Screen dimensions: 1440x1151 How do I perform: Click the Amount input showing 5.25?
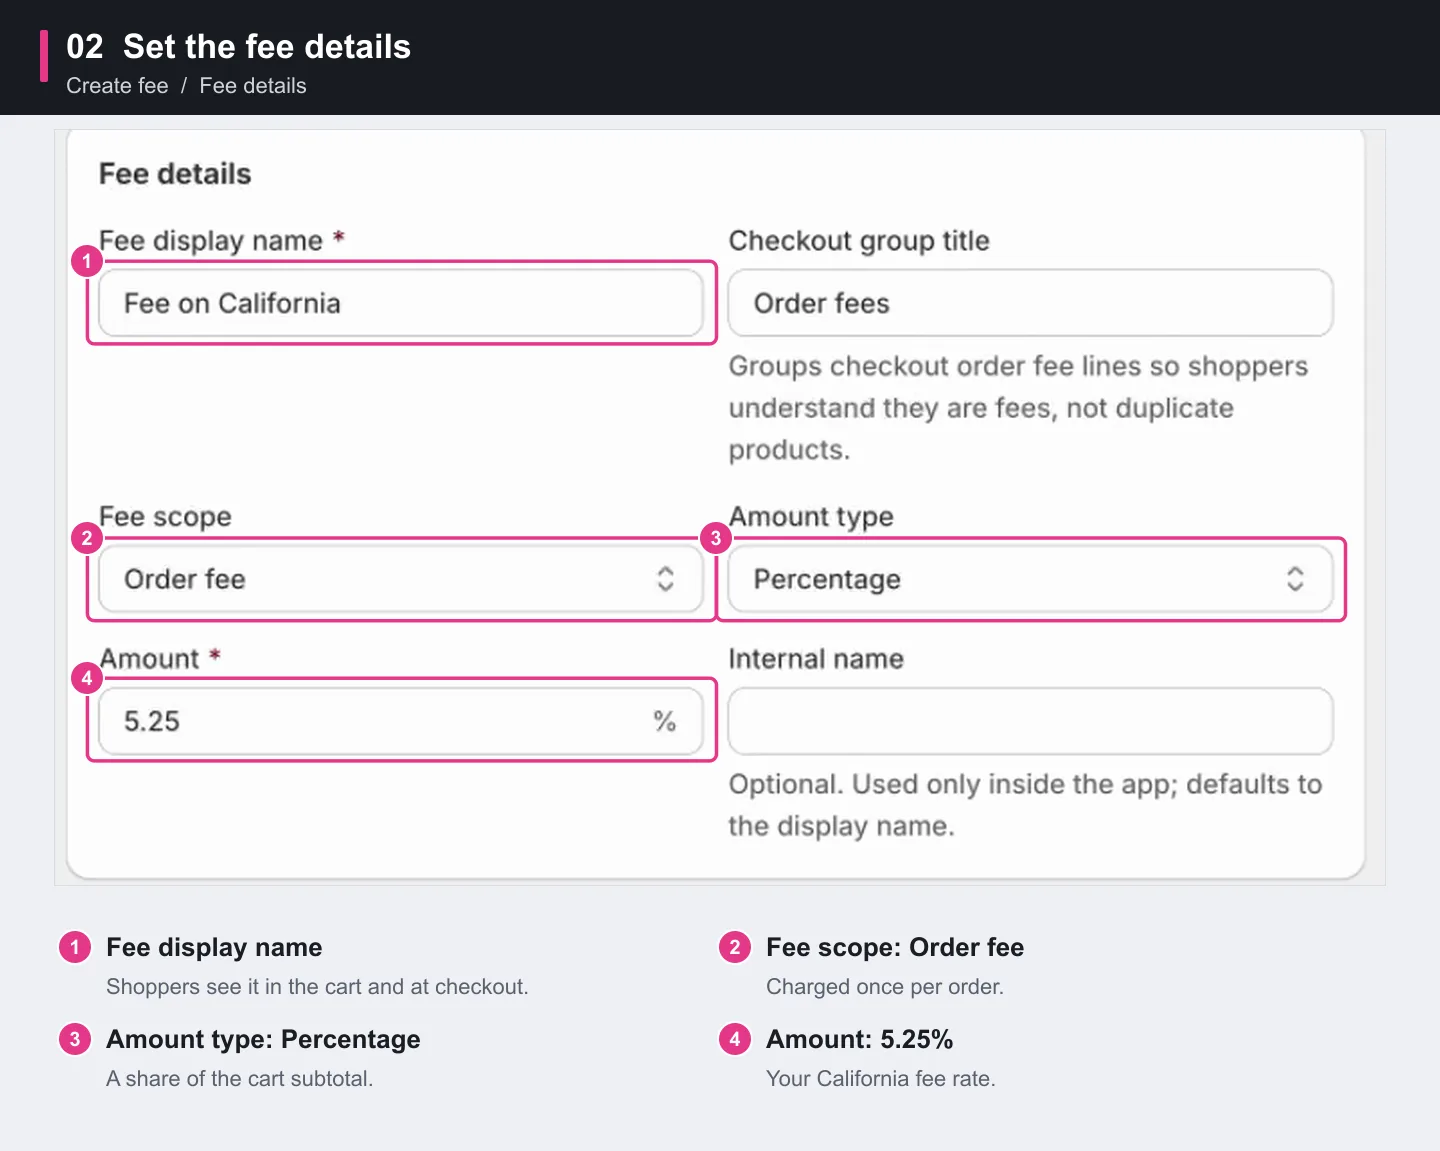pyautogui.click(x=401, y=721)
